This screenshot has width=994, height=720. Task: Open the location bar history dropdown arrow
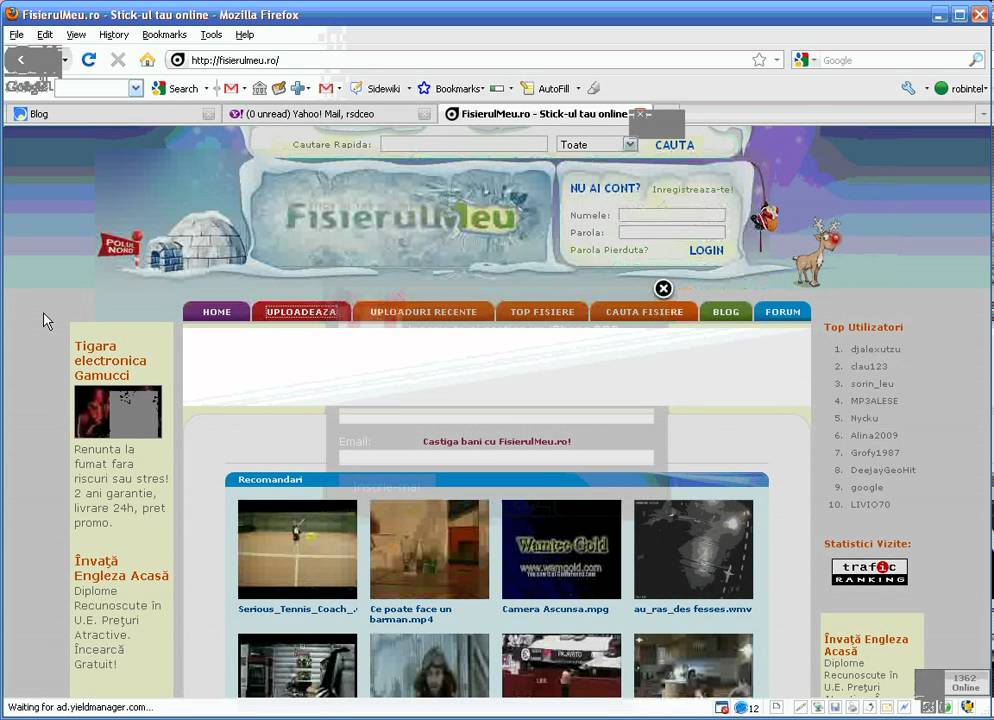[777, 60]
